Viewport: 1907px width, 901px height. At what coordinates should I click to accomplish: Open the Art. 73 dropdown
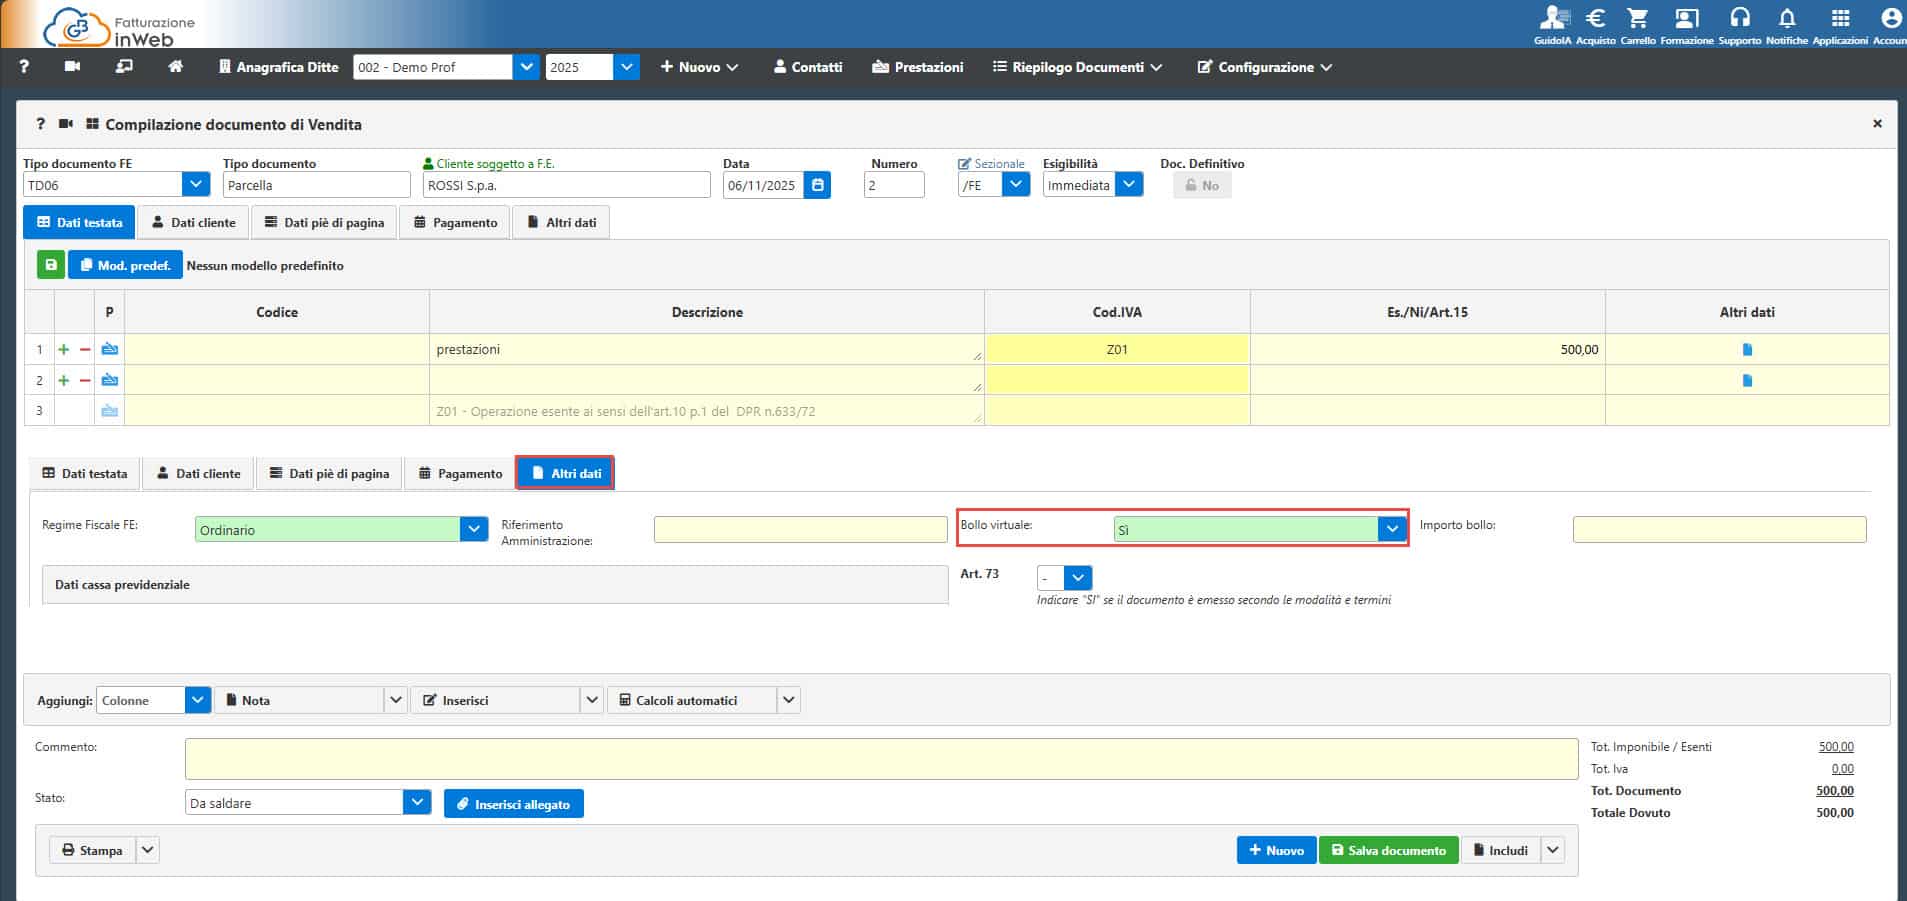coord(1077,578)
